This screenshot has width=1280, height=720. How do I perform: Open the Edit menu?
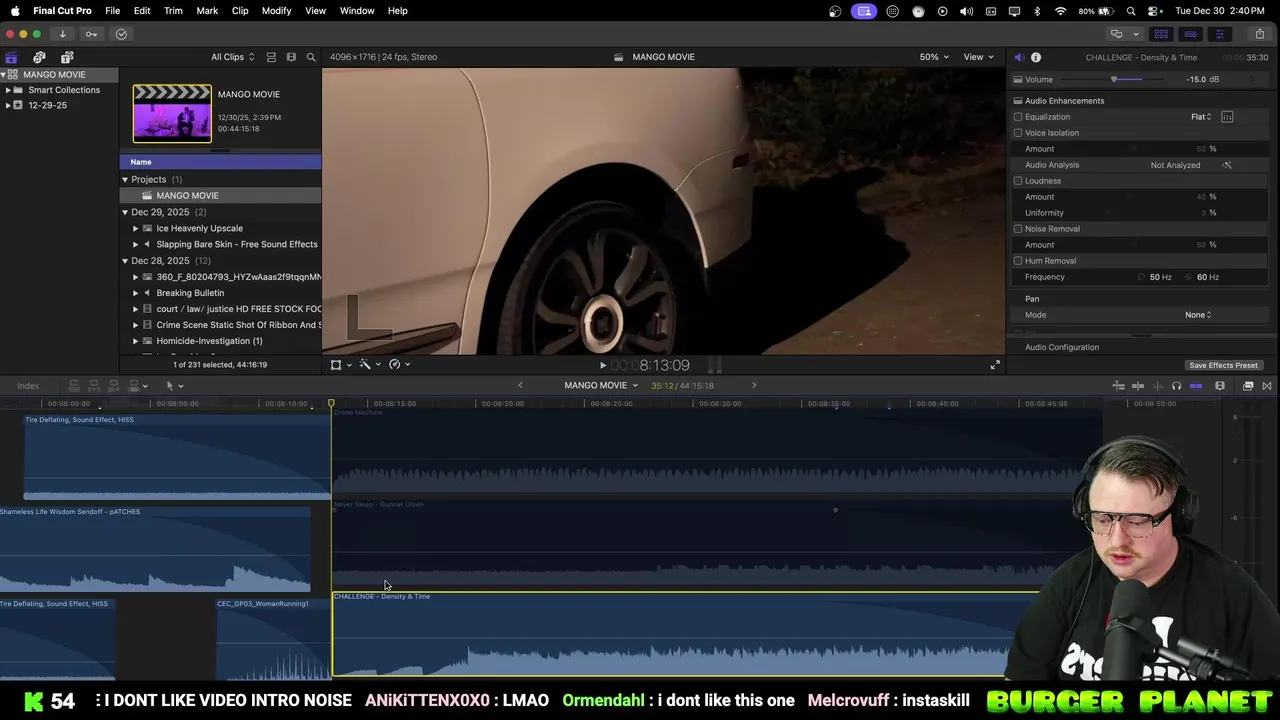[142, 11]
